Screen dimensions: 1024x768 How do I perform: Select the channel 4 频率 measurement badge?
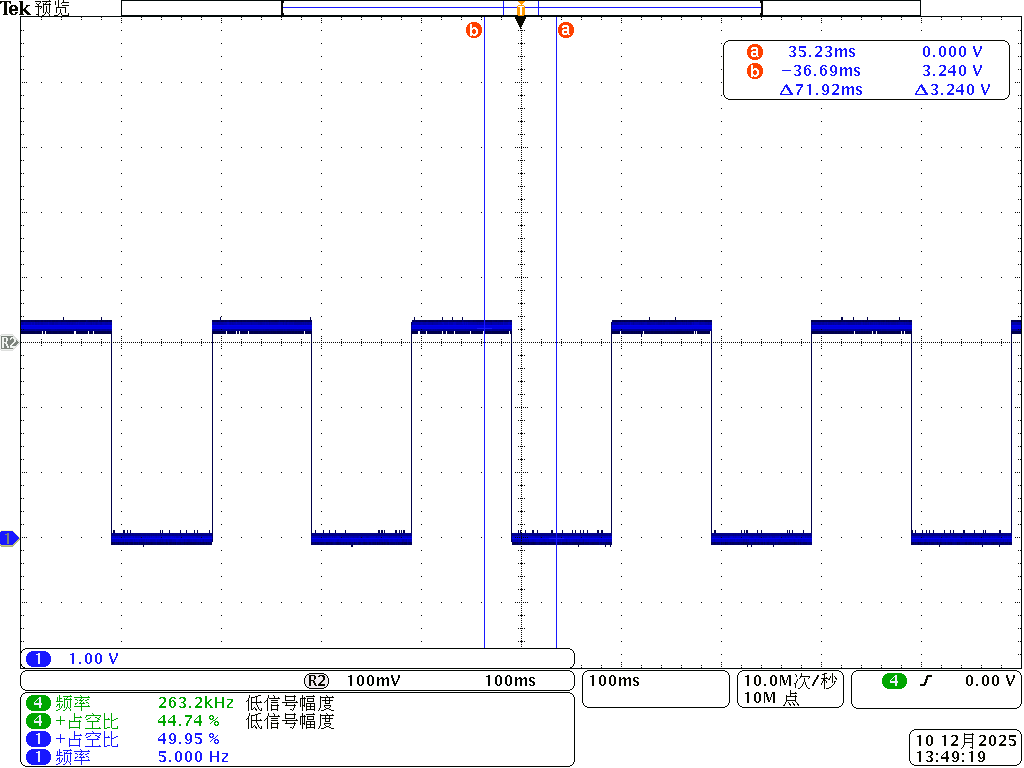click(x=39, y=703)
